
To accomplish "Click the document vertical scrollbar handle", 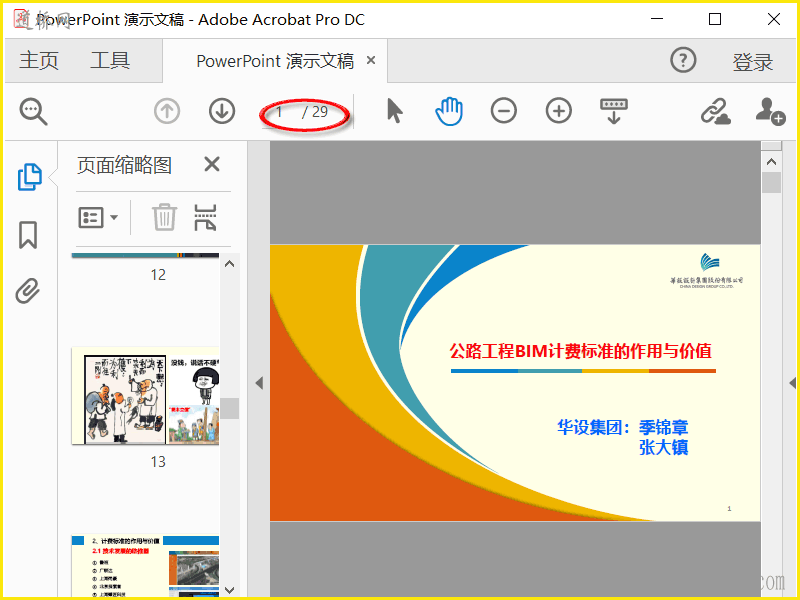I will [771, 183].
